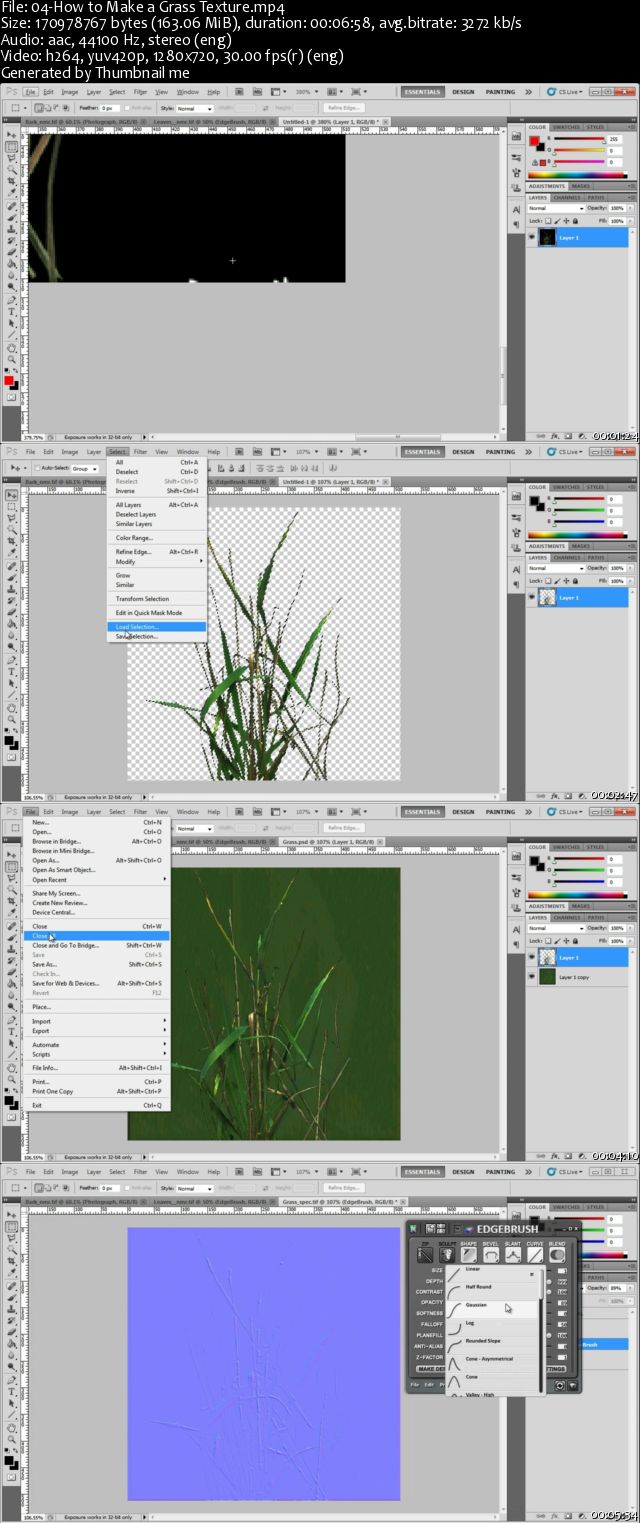The width and height of the screenshot is (640, 1523).
Task: Click Layer 1 copy thumbnail in Layers panel
Action: (x=547, y=977)
